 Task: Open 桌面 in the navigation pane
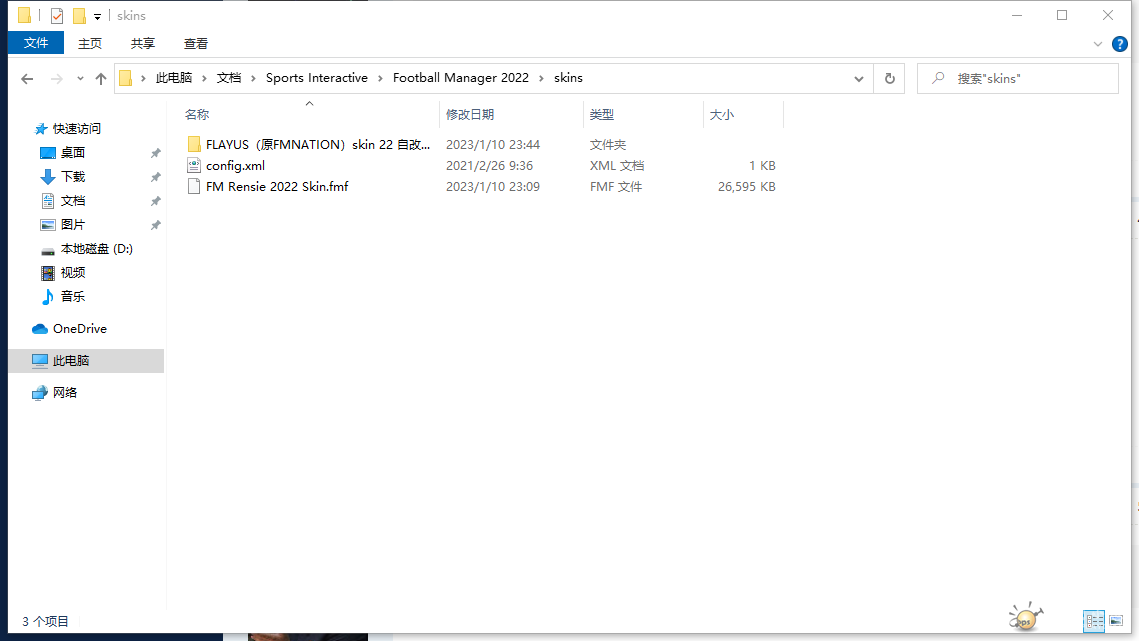pyautogui.click(x=73, y=153)
